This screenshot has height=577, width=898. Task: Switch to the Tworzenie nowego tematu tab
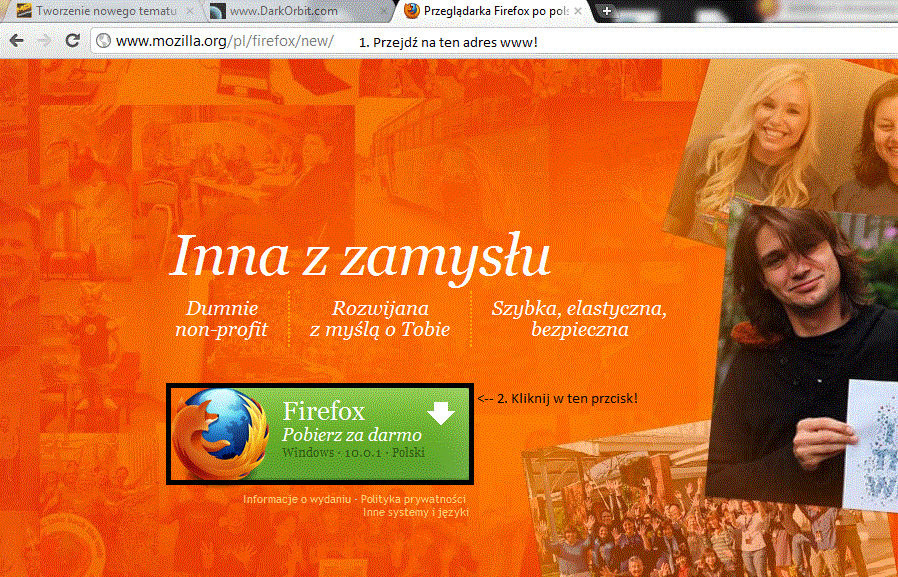(106, 11)
